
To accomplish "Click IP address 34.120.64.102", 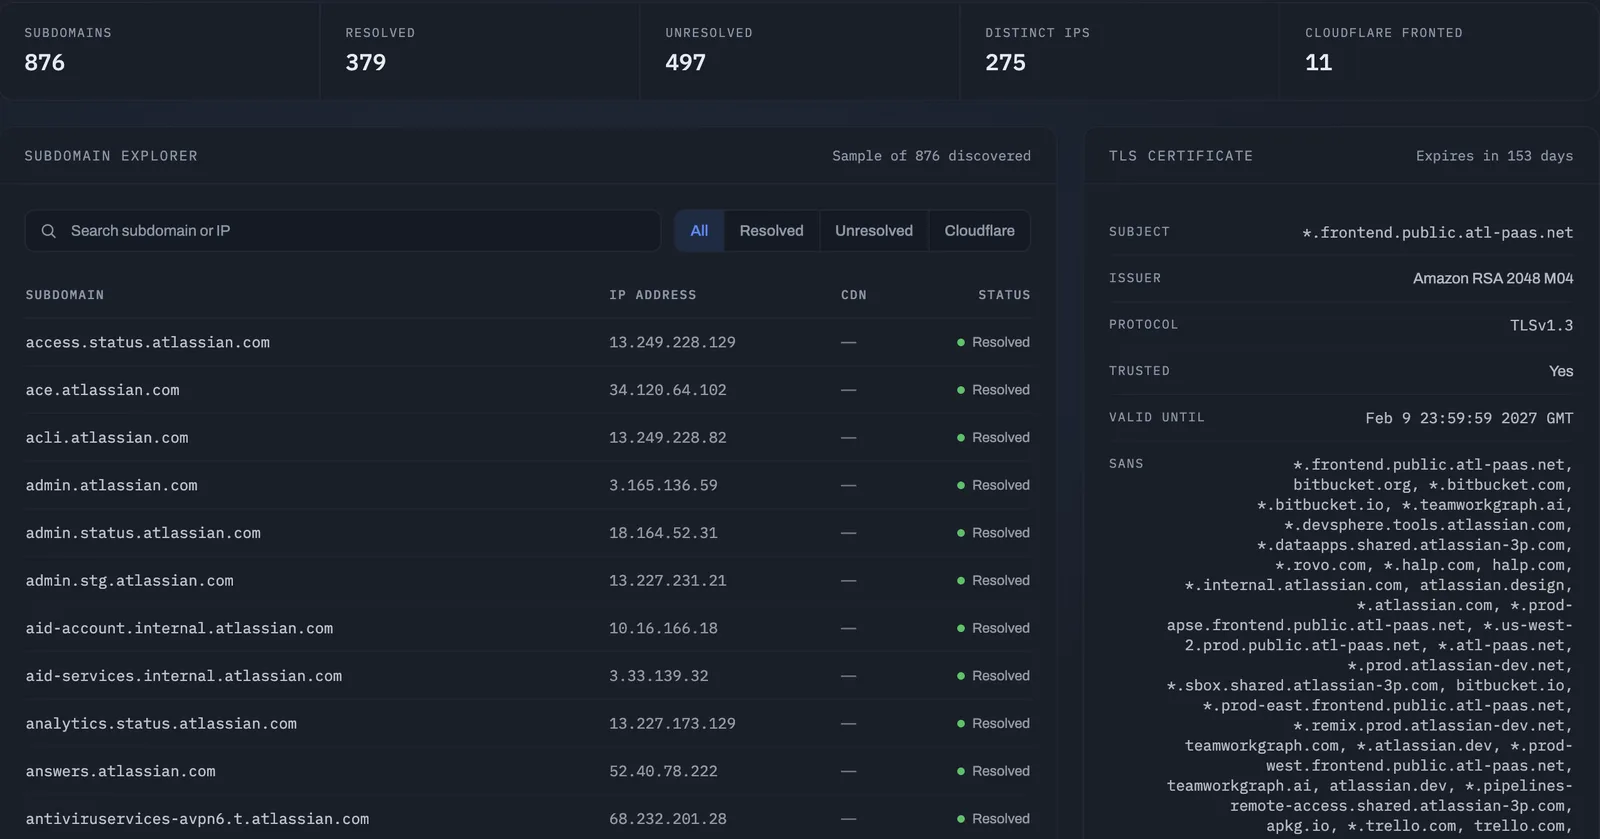I will coord(668,390).
